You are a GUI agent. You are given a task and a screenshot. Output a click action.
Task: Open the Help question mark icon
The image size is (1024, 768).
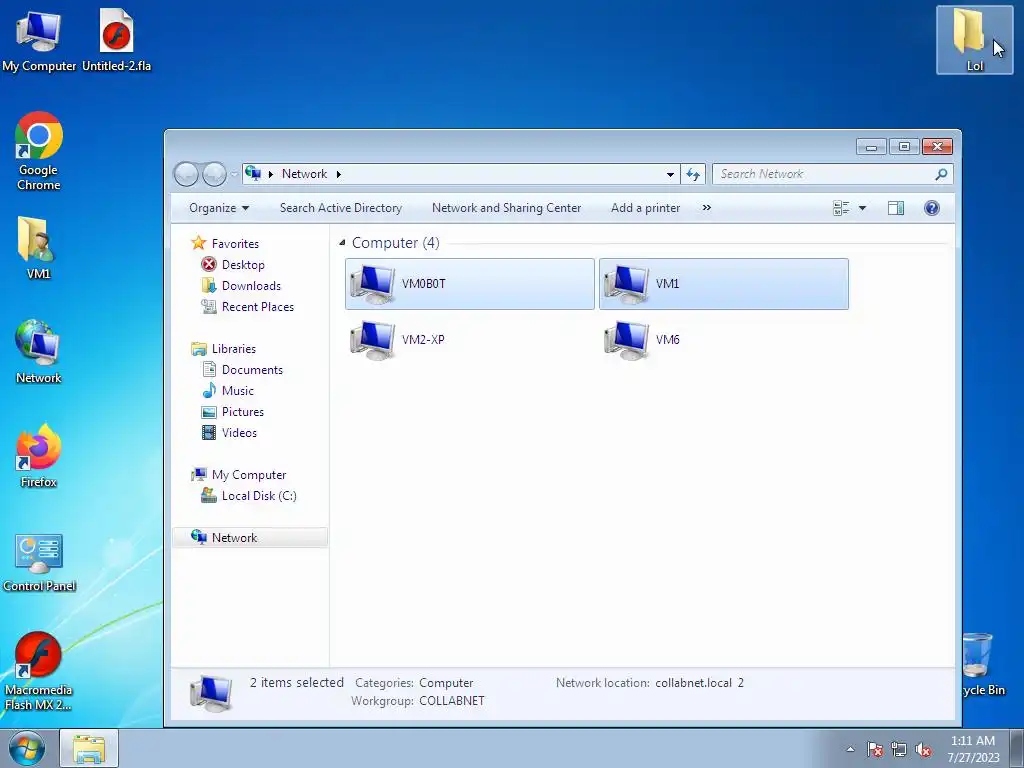pyautogui.click(x=932, y=208)
